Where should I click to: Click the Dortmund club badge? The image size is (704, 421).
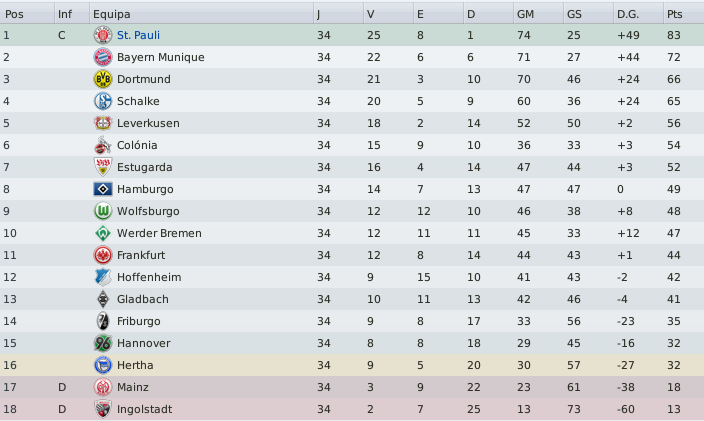click(102, 79)
